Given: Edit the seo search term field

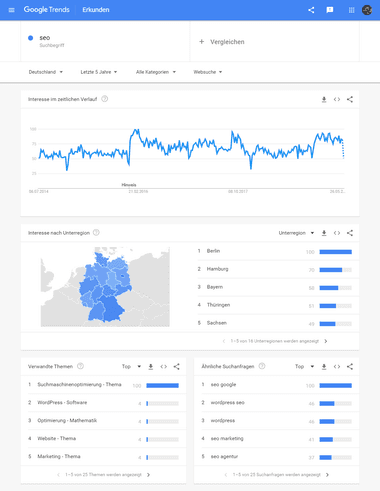Looking at the screenshot, I should click(105, 41).
